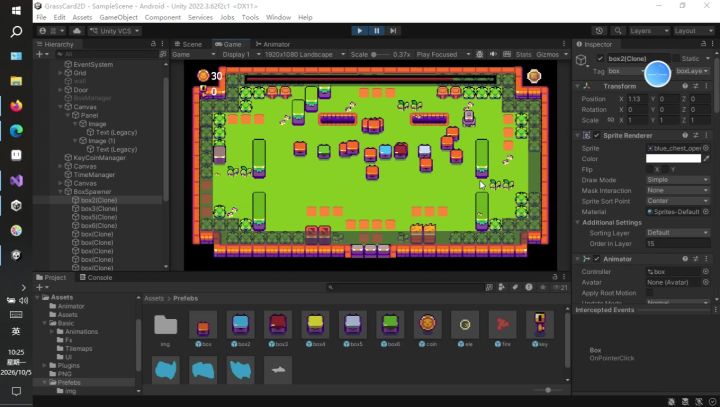Start Play mode with the play button
The height and width of the screenshot is (407, 720).
(x=360, y=31)
